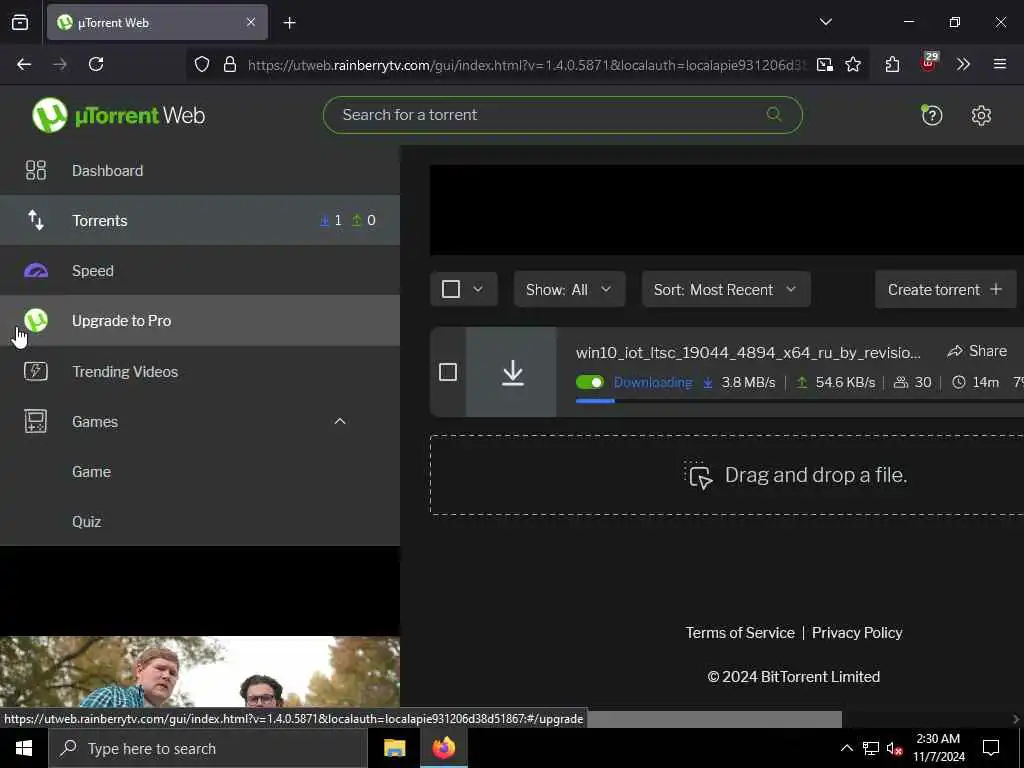This screenshot has height=768, width=1024.
Task: Show more tools with double-chevron overflow
Action: point(963,64)
